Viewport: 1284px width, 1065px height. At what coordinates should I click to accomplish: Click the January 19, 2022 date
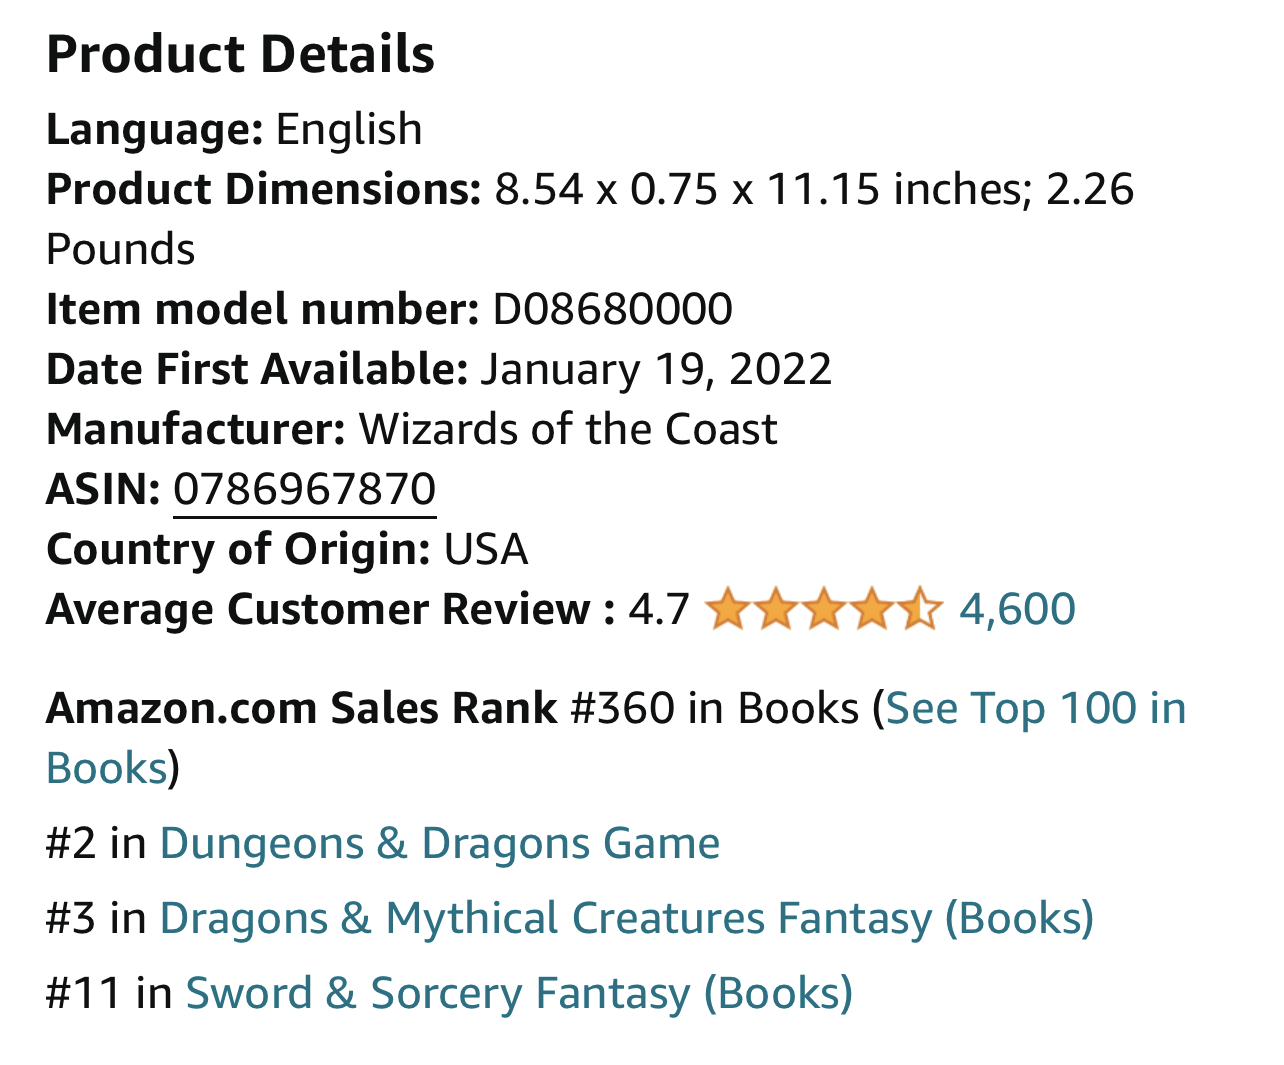tap(655, 370)
